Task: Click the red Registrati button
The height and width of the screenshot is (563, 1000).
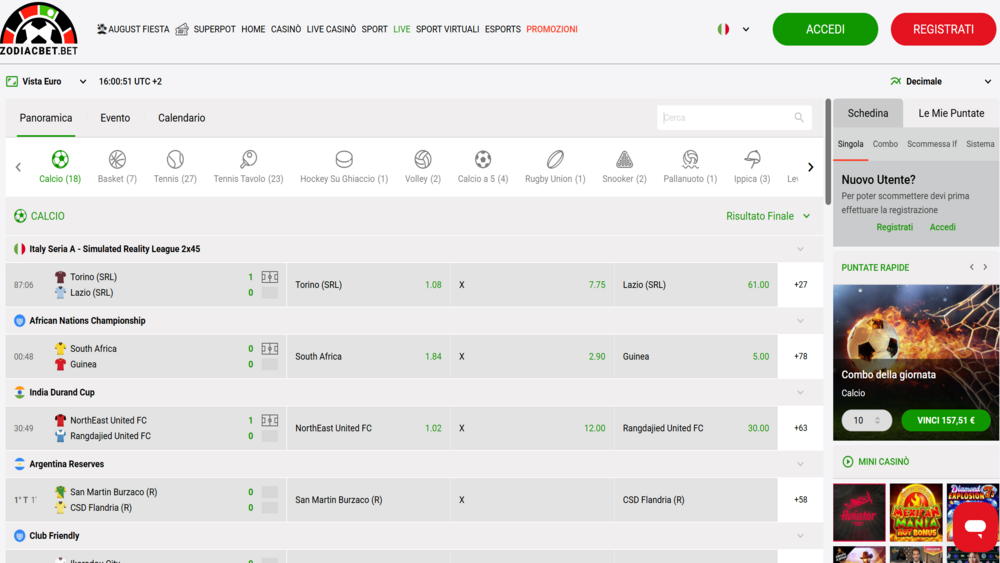Action: click(x=943, y=29)
